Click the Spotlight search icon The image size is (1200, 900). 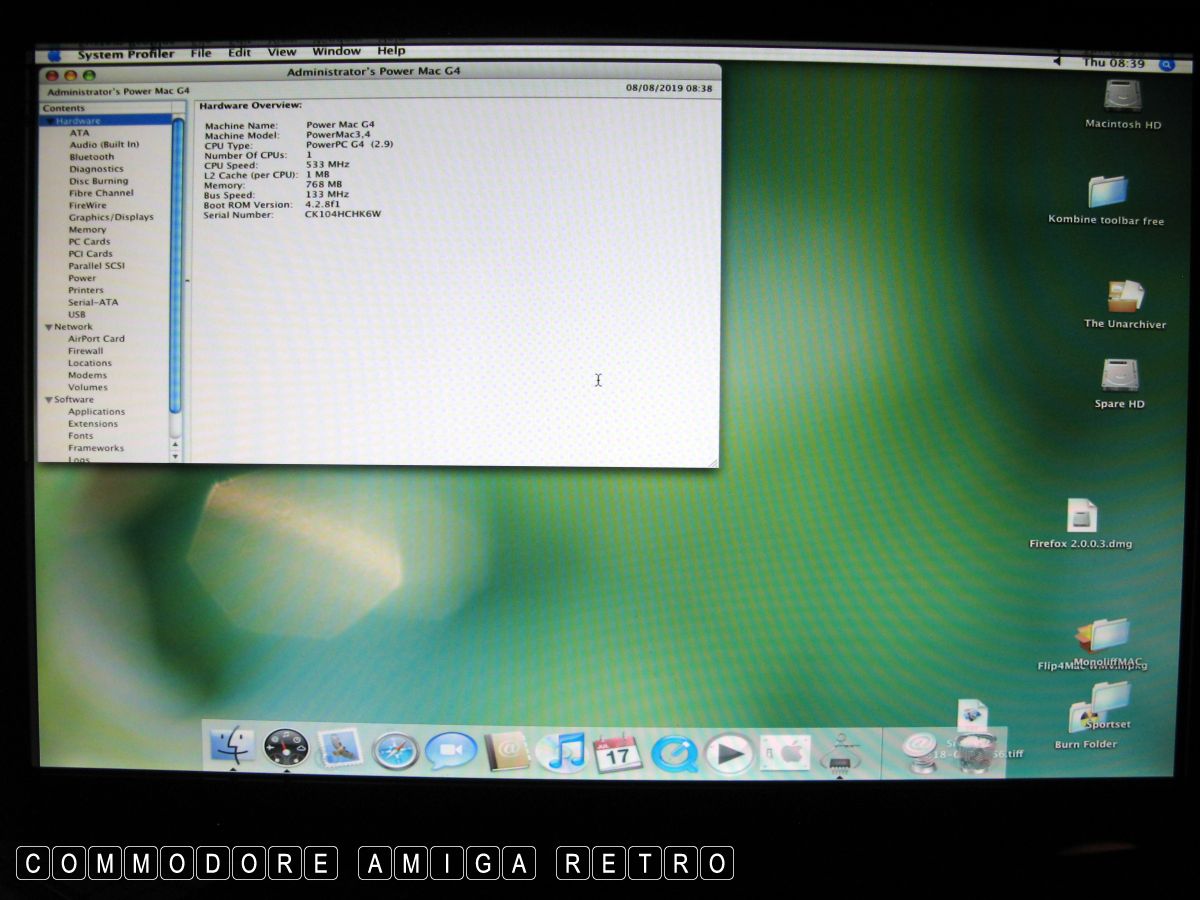pos(1166,64)
